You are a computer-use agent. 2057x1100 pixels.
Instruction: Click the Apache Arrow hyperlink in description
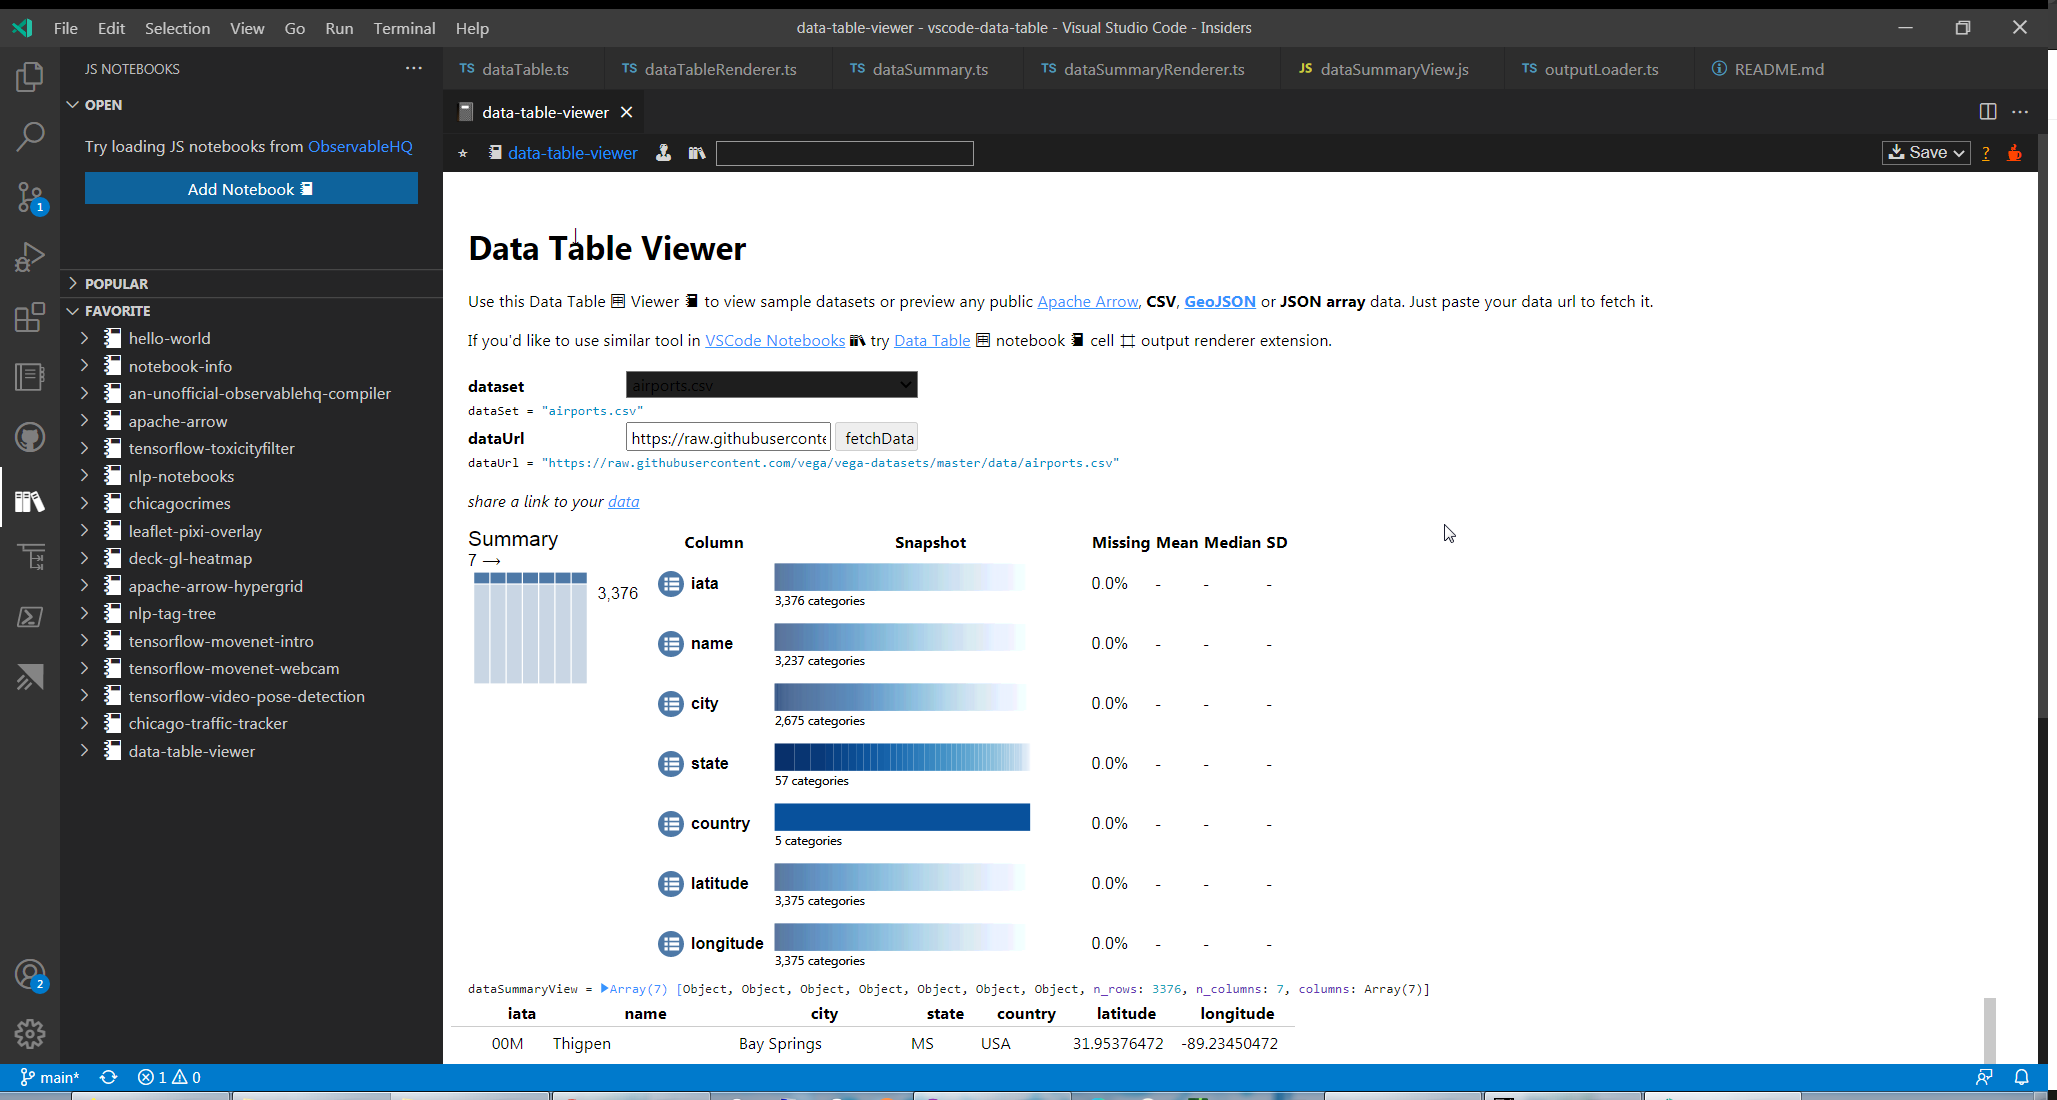[x=1088, y=300]
